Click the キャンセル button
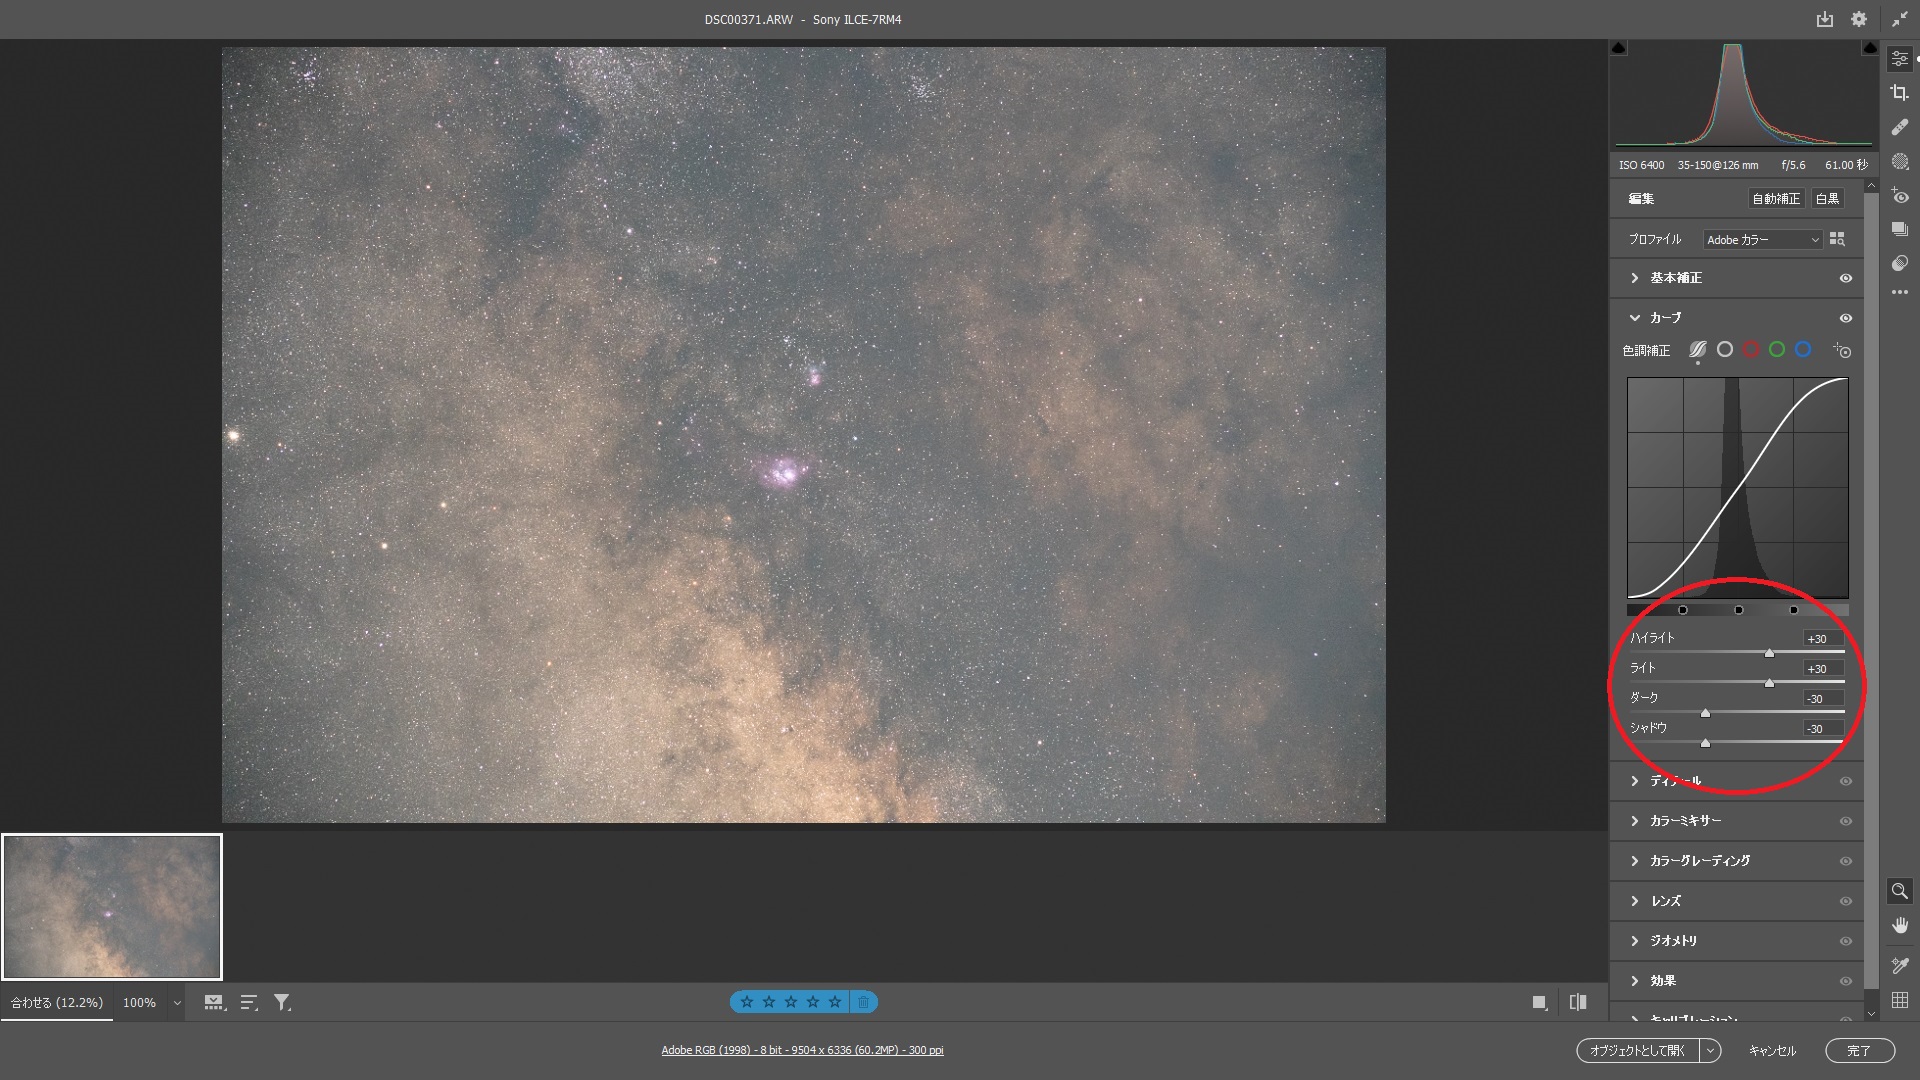1920x1080 pixels. 1772,1050
